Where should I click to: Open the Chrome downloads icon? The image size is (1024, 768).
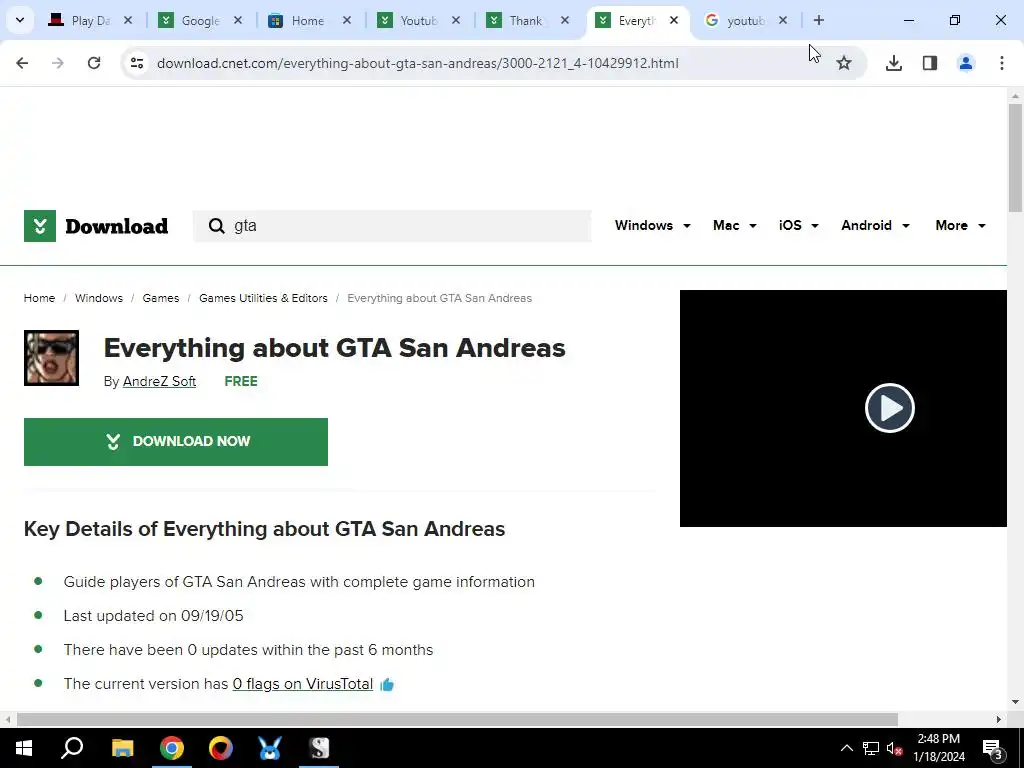[893, 63]
